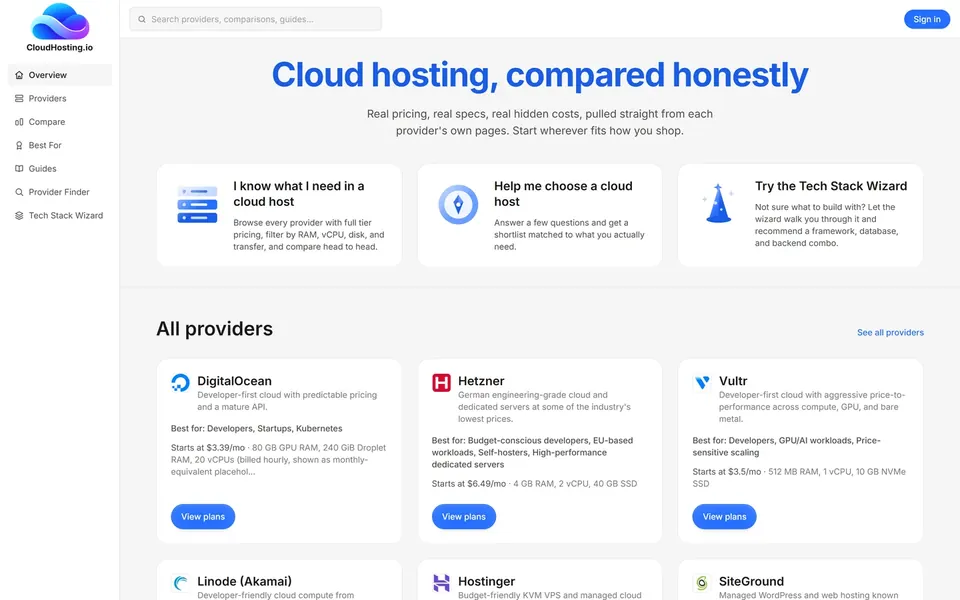View plans for DigitalOcean

point(203,517)
